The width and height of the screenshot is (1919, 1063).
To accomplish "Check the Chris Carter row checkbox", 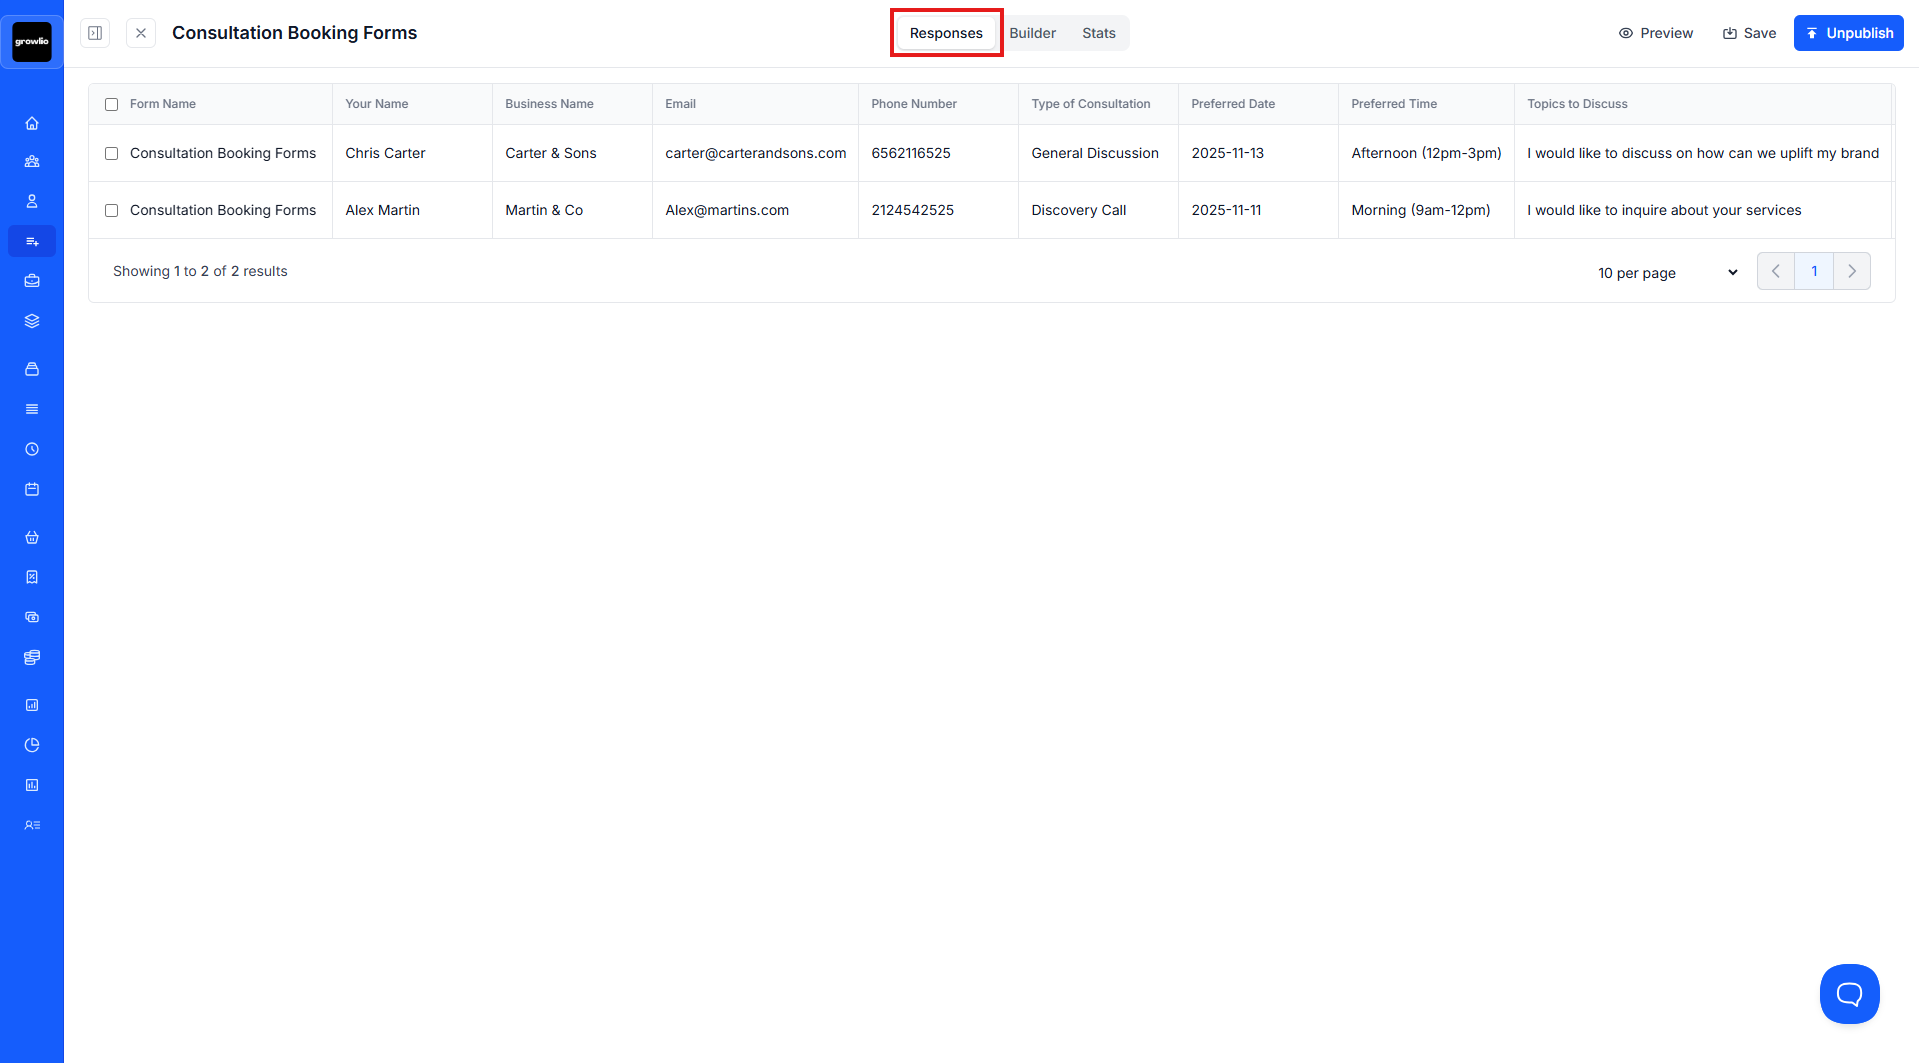I will click(x=112, y=153).
